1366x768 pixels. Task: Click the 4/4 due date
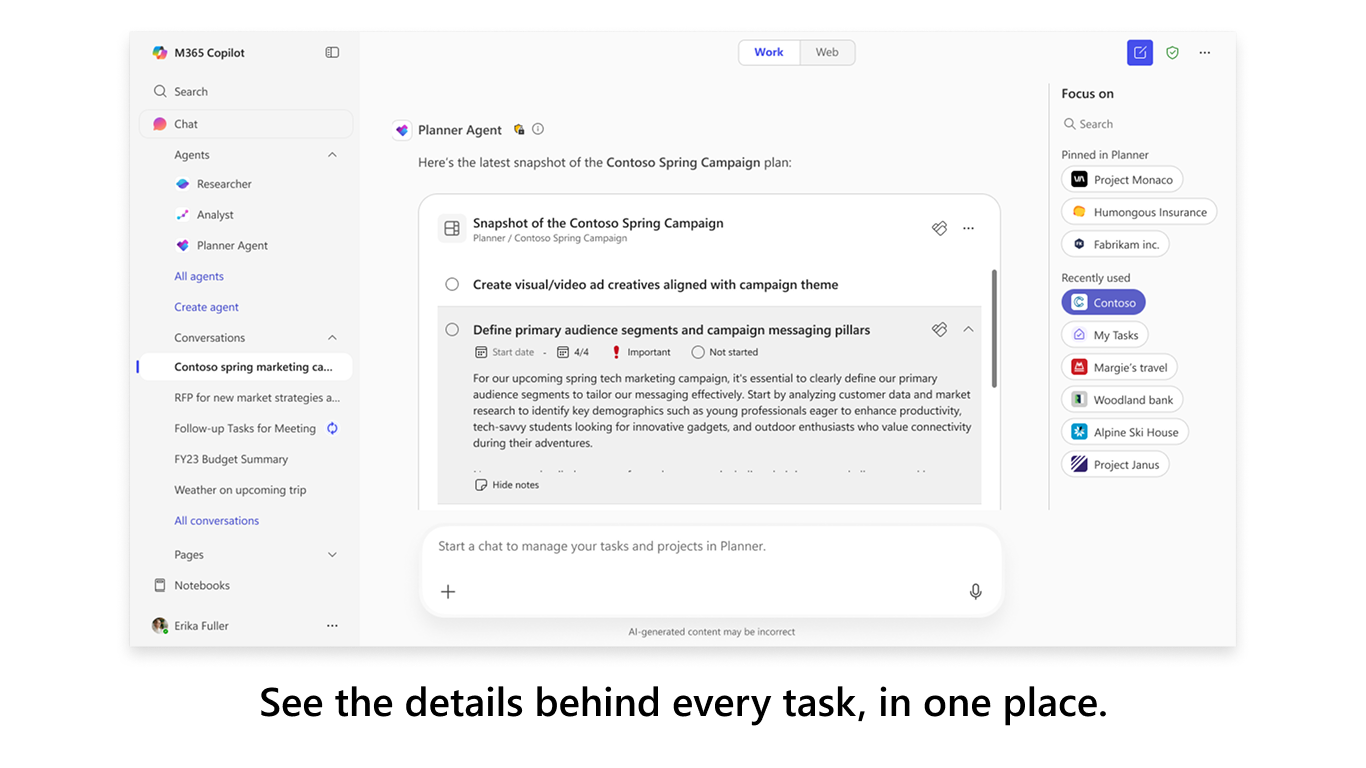pos(573,352)
